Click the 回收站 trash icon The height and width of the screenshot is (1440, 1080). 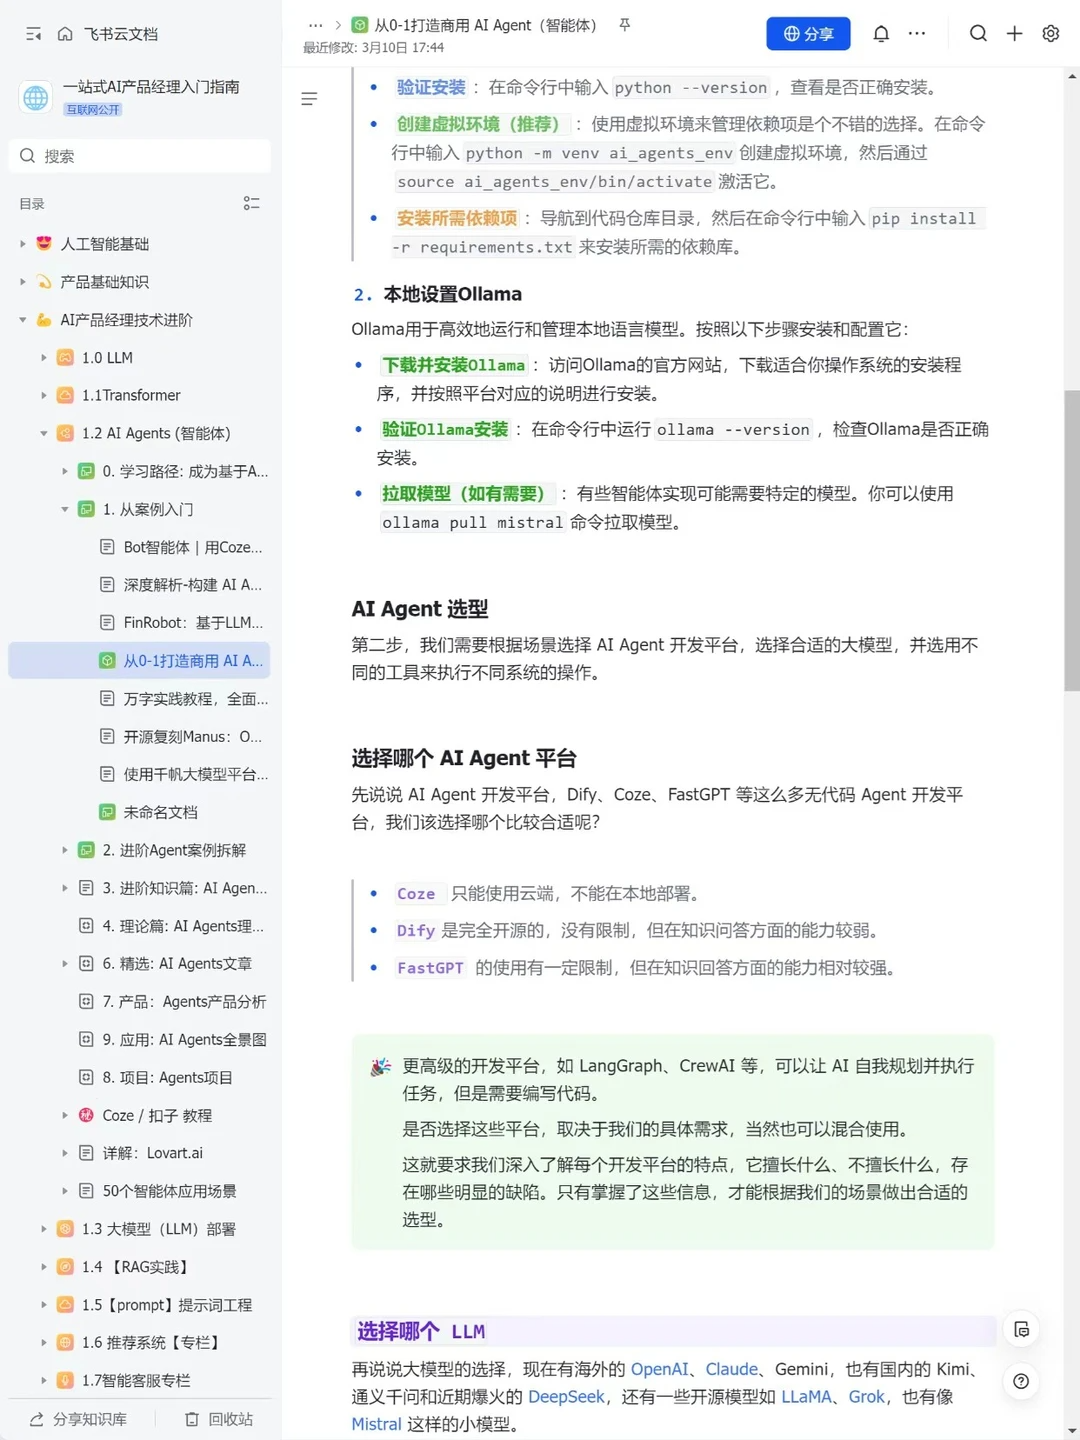192,1419
